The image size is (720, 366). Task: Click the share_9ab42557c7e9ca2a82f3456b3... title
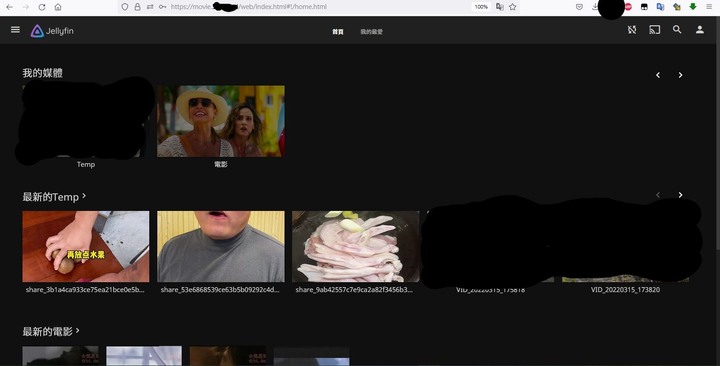(x=354, y=290)
